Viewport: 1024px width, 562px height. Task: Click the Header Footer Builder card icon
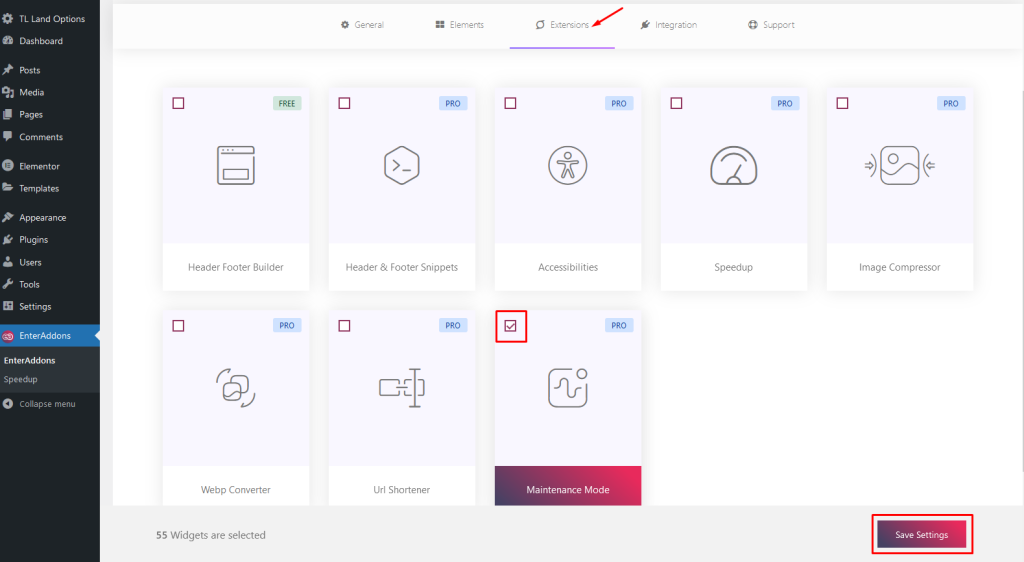coord(236,165)
